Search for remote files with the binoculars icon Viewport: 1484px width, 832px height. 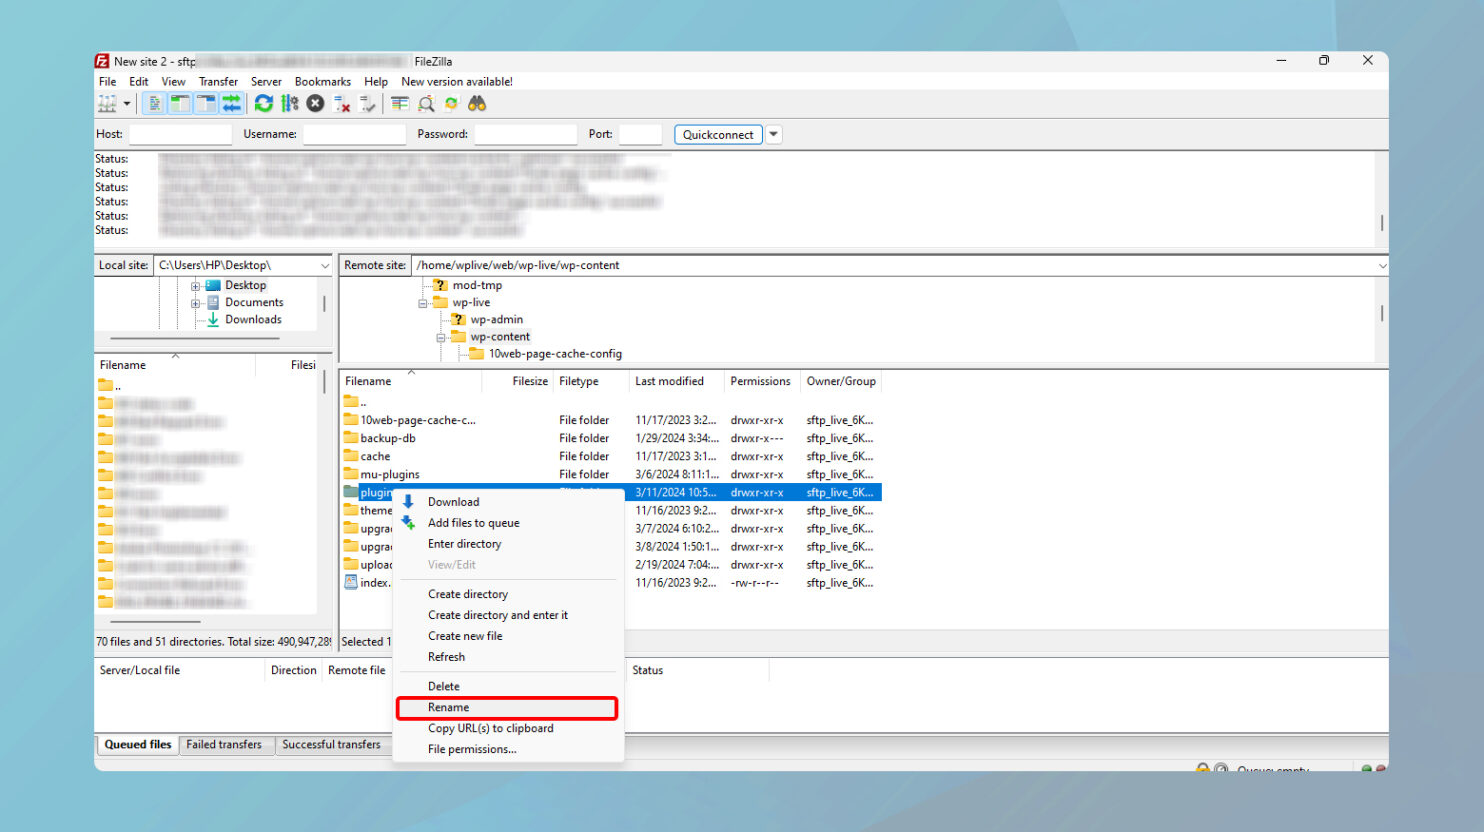click(x=477, y=103)
